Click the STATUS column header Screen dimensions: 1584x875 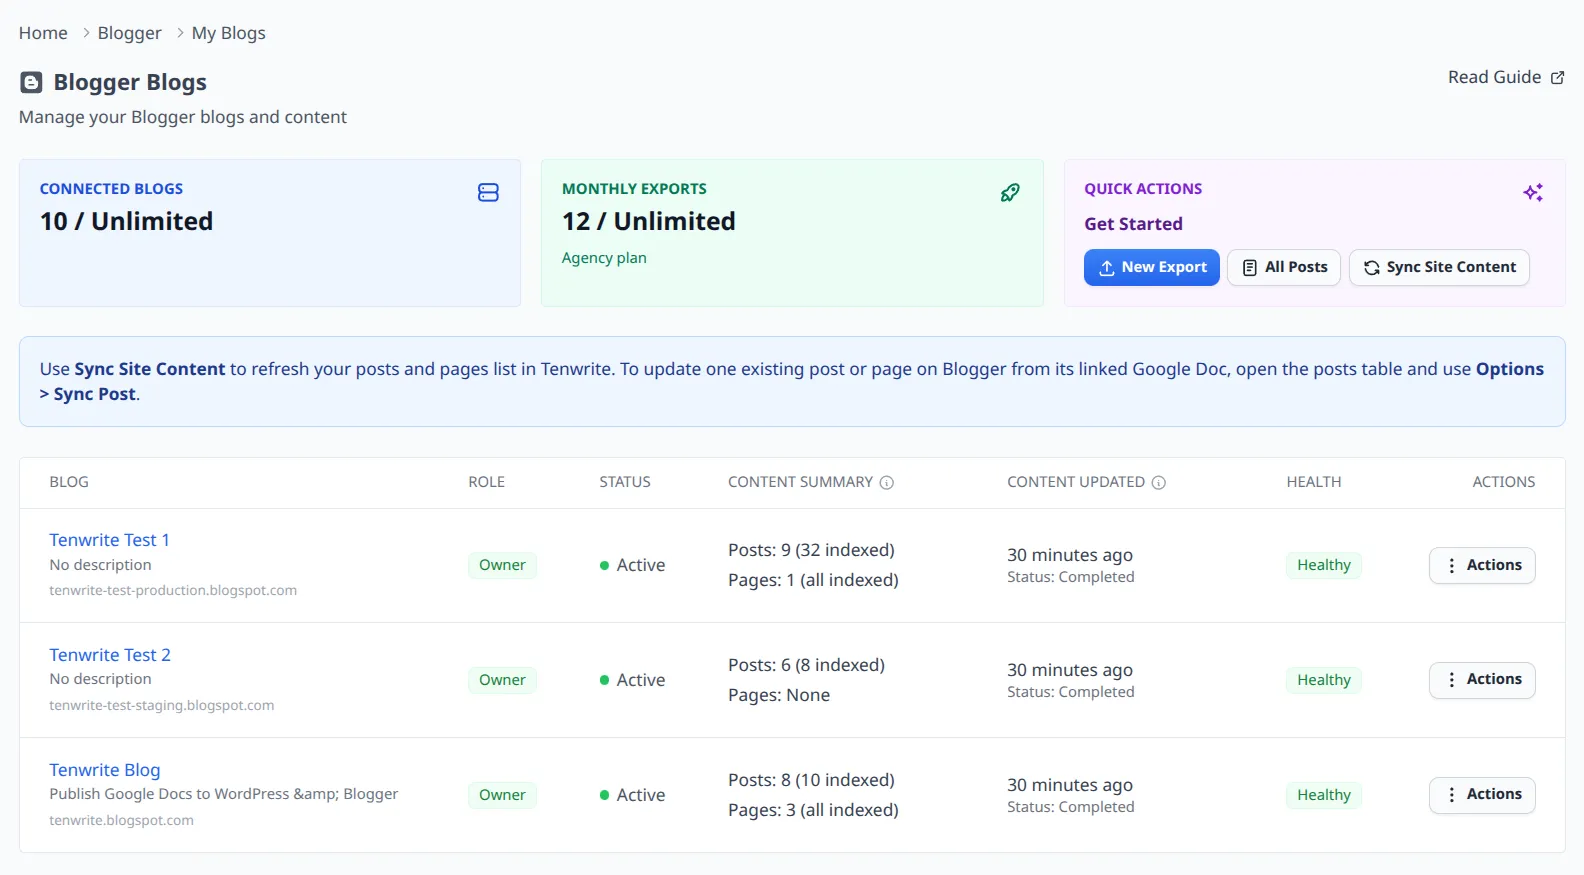[x=625, y=482]
